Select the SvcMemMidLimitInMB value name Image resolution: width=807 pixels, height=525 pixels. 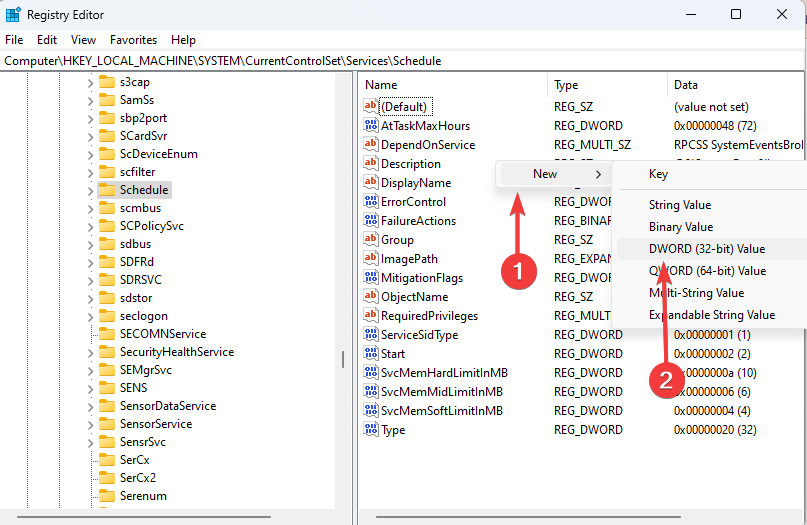[442, 392]
